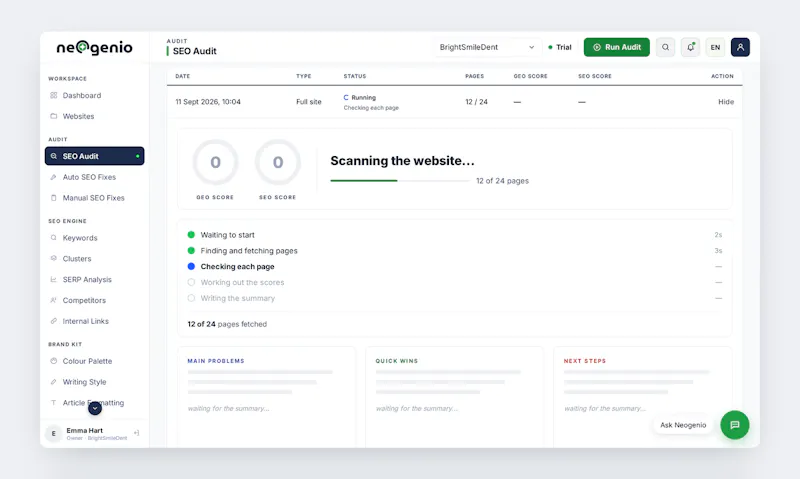Click the "Full site" type cell
This screenshot has width=800, height=479.
tap(309, 102)
